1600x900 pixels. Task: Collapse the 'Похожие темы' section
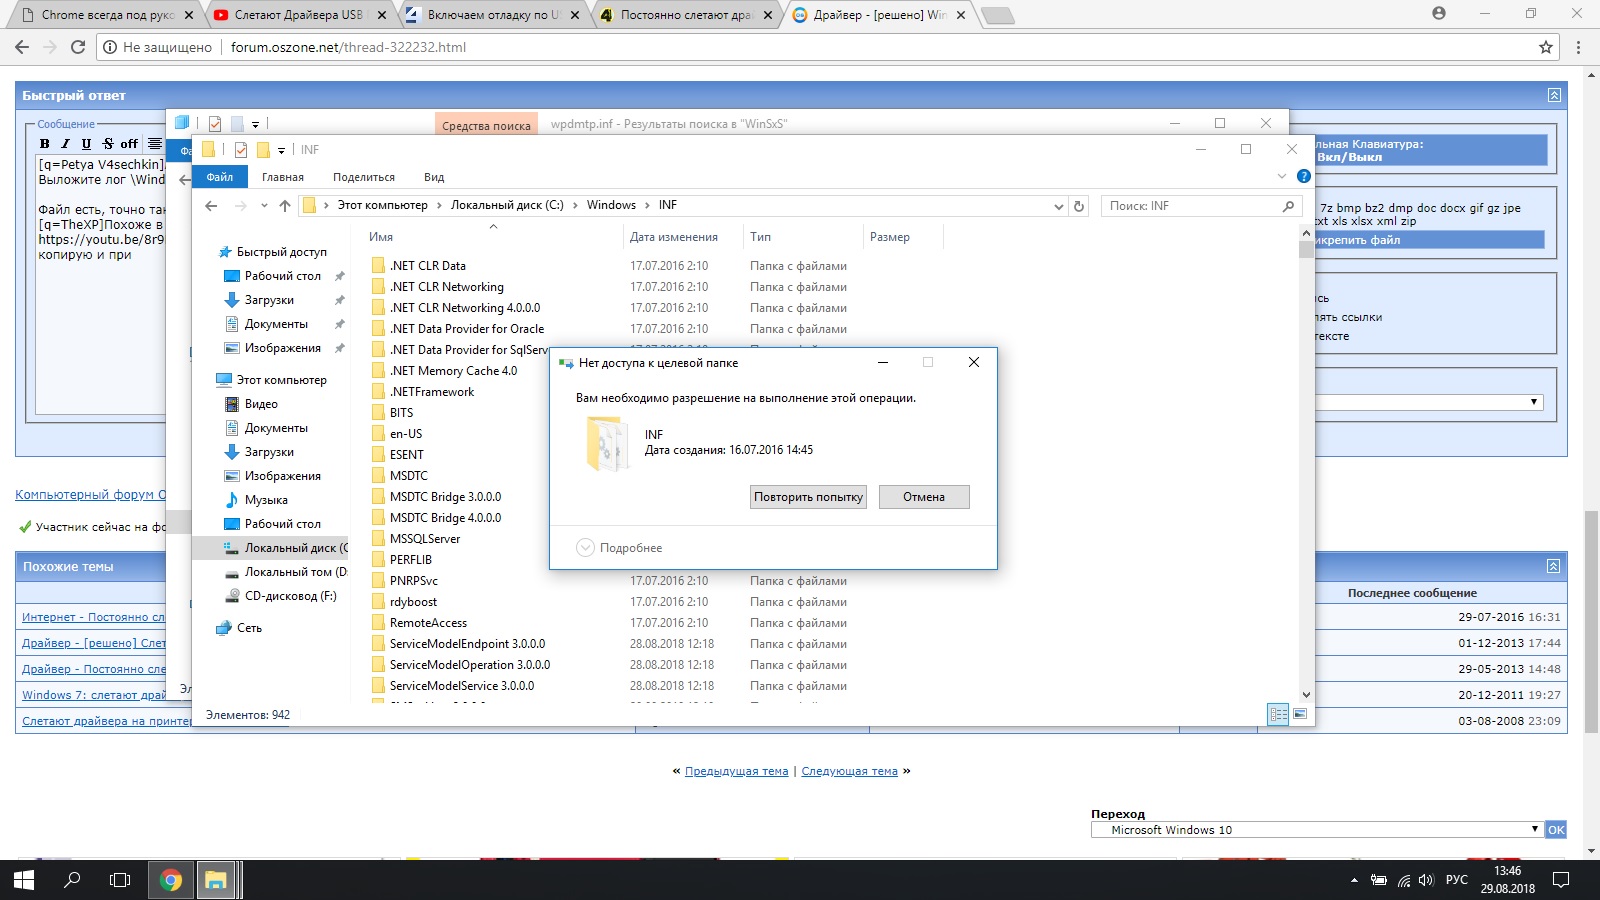tap(1553, 566)
